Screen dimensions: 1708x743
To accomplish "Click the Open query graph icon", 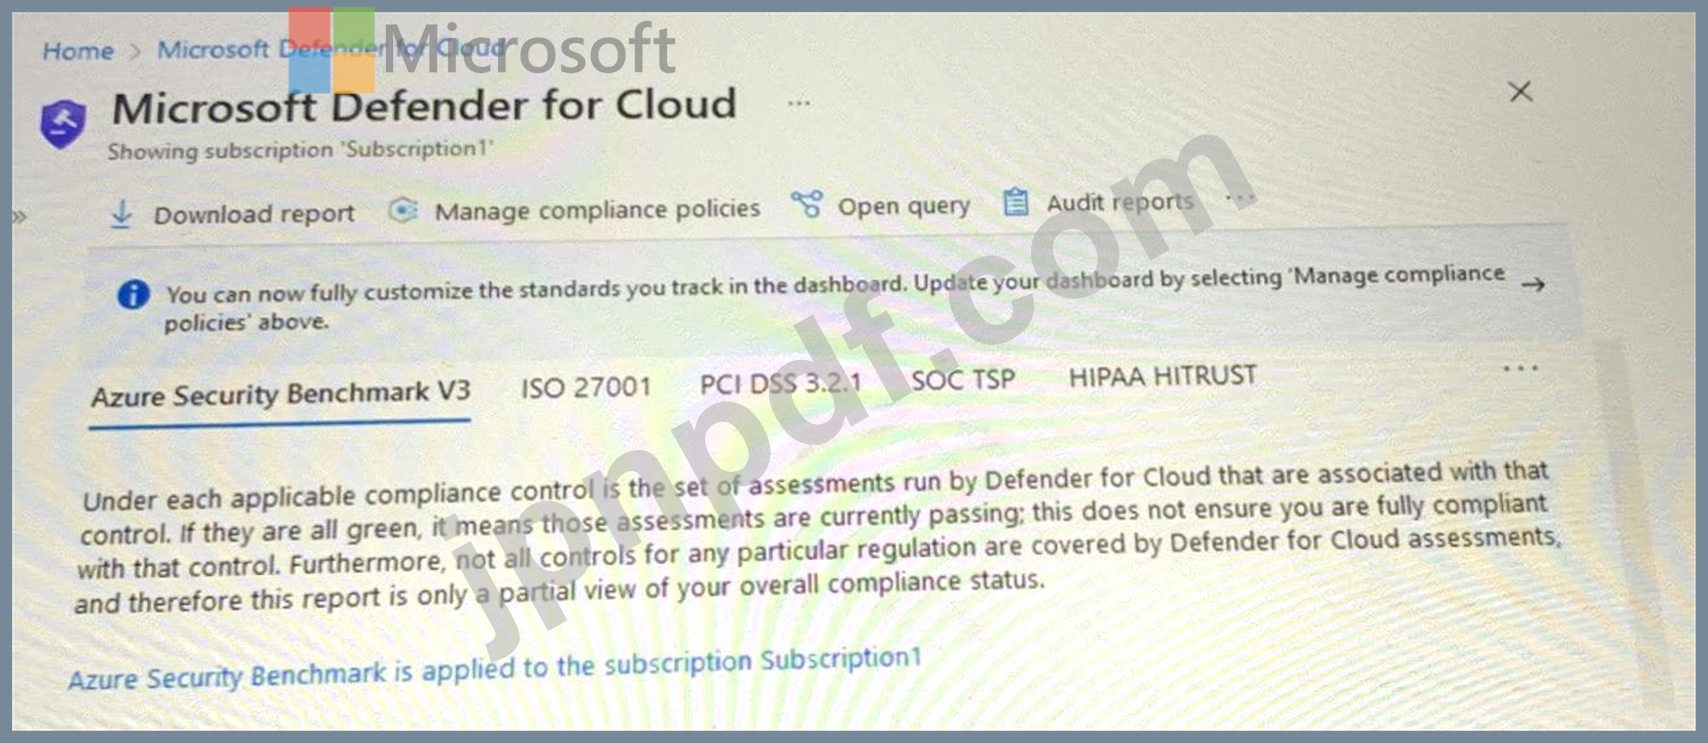I will 806,205.
